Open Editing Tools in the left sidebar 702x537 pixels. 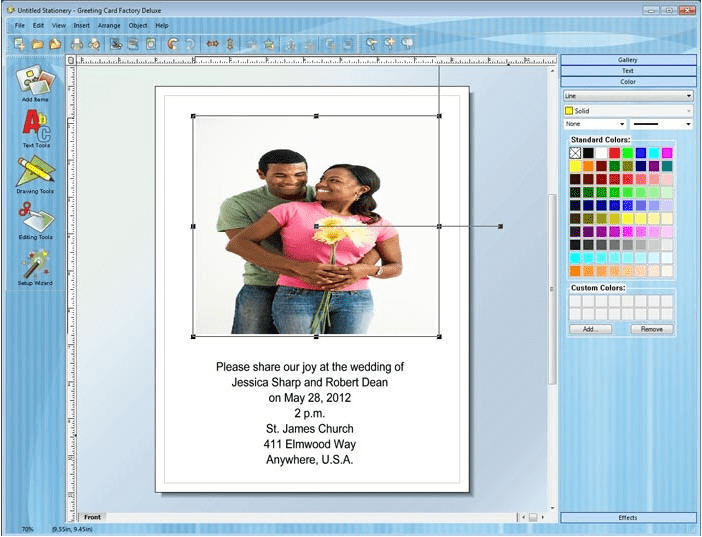pyautogui.click(x=36, y=221)
